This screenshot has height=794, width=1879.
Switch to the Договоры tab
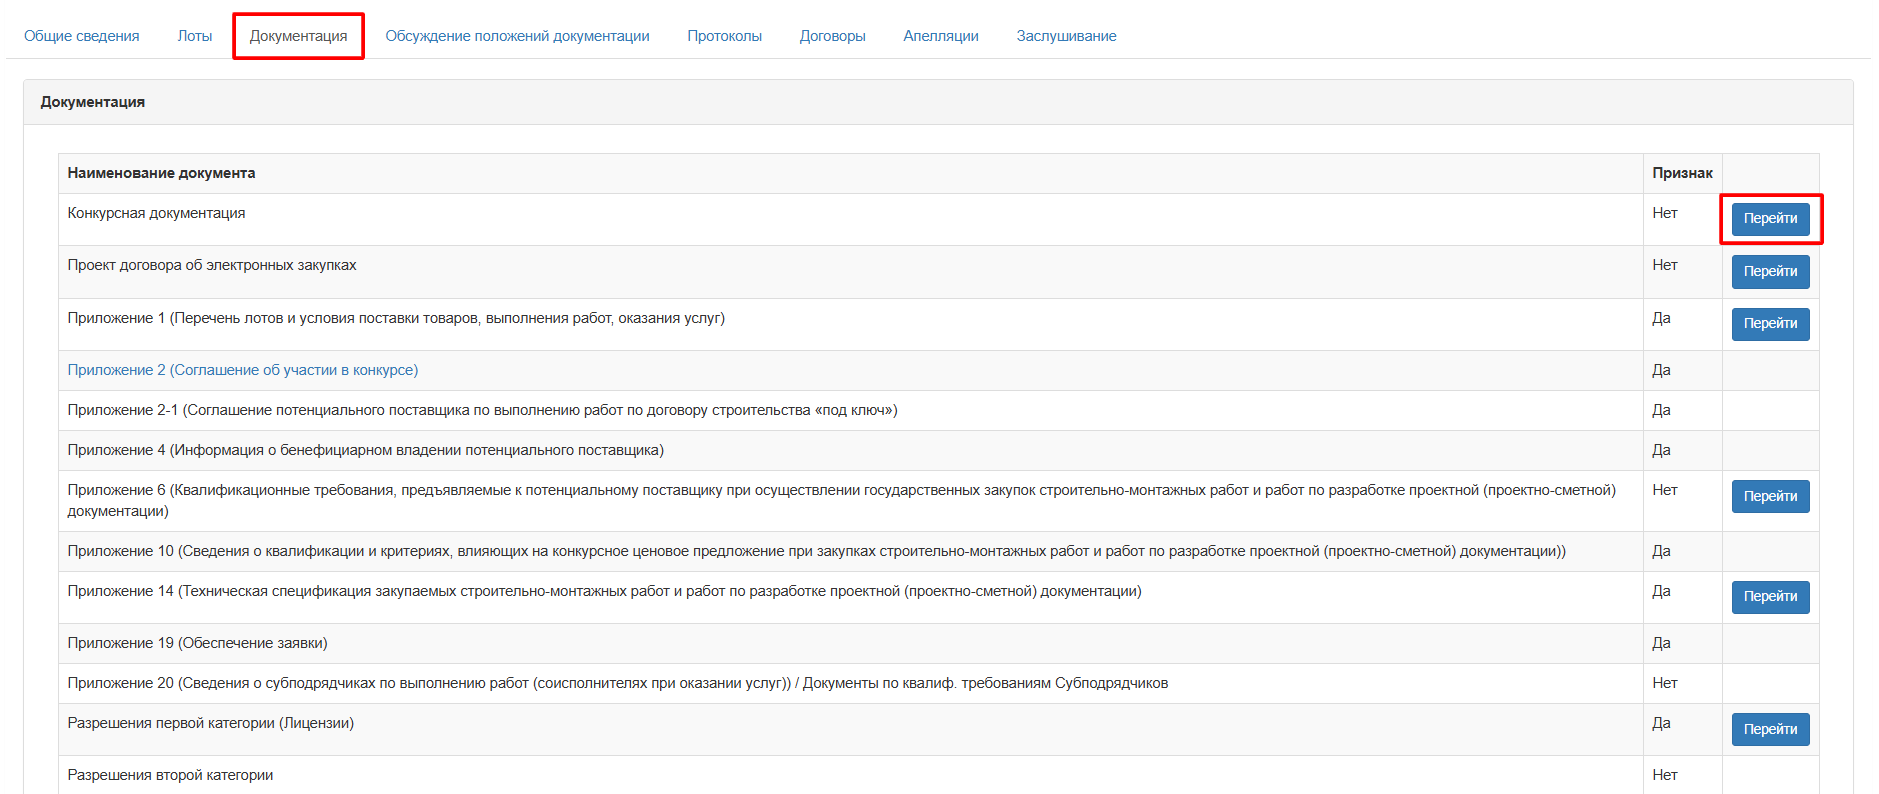pos(832,36)
